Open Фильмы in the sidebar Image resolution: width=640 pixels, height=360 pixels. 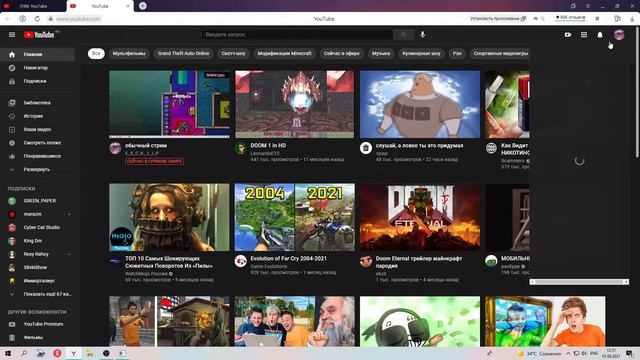point(38,338)
